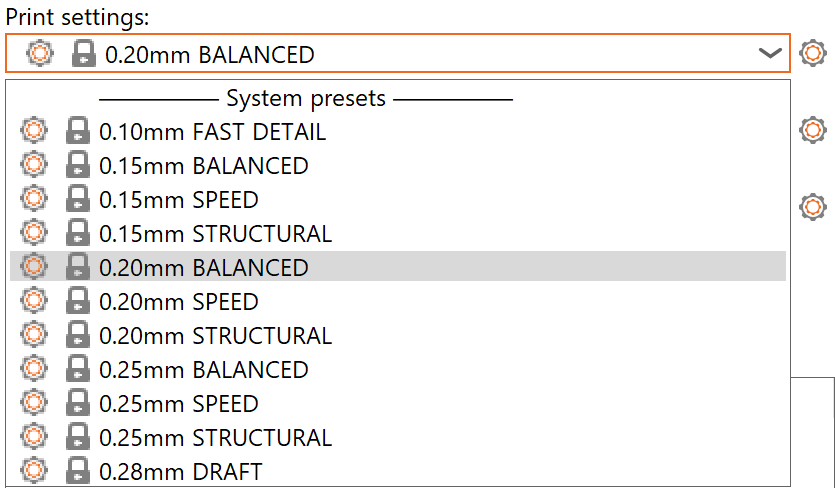
Task: Select the 0.25mm STRUCTURAL preset
Action: tap(215, 438)
